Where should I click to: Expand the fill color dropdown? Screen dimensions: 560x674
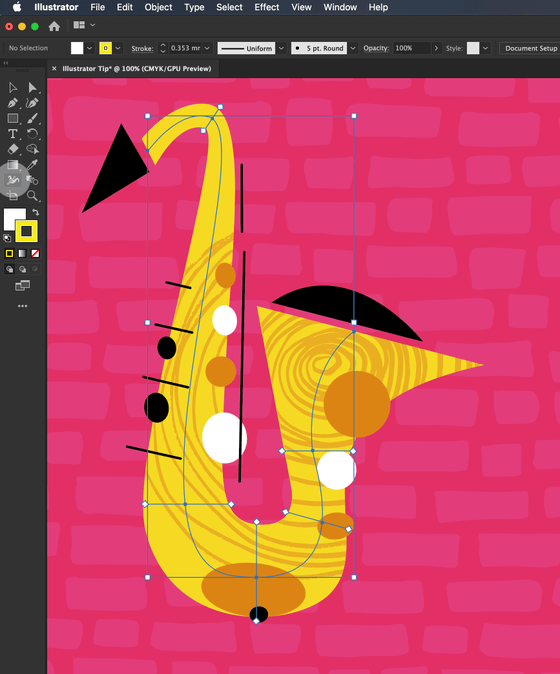coord(89,48)
